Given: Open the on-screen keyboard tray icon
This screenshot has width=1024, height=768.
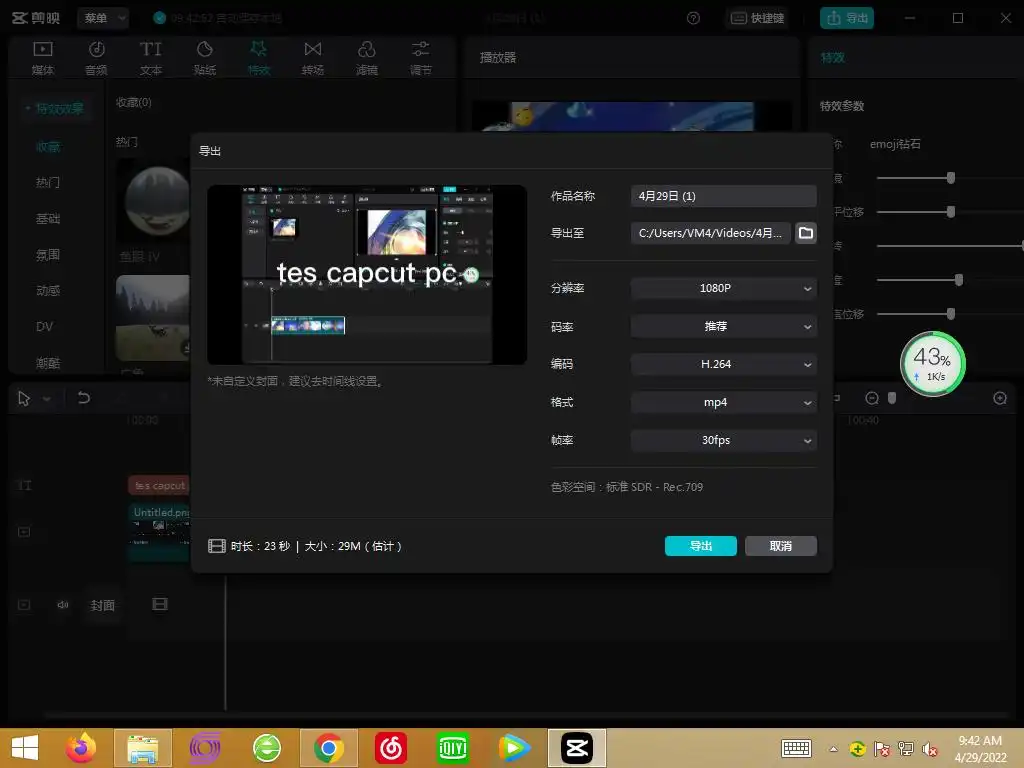Looking at the screenshot, I should tap(796, 748).
